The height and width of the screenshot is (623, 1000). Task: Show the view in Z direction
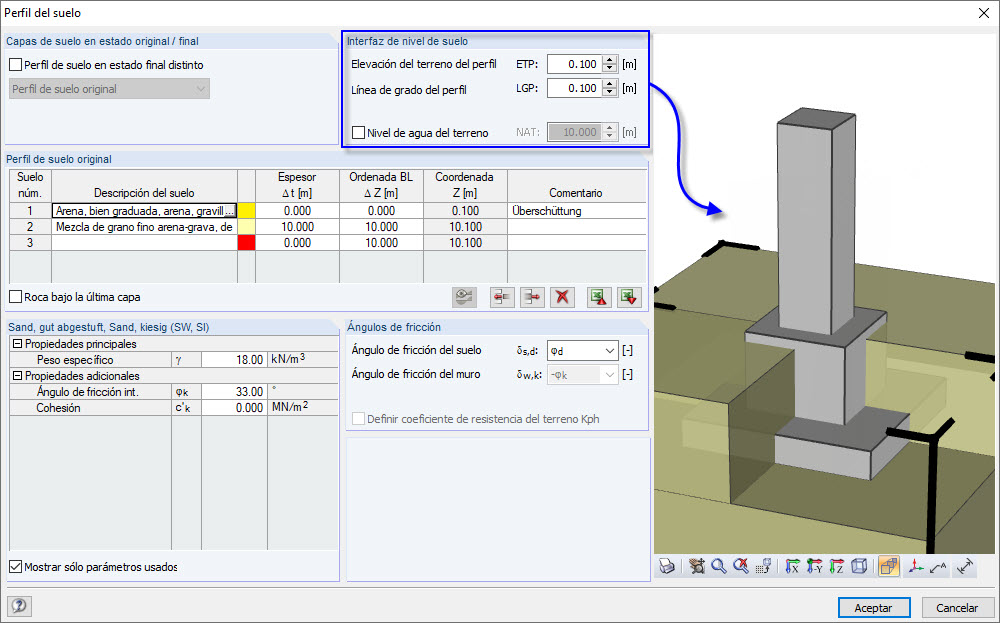(x=837, y=566)
